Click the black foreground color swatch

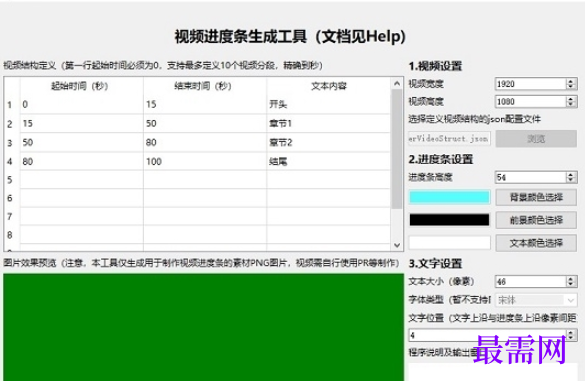449,220
